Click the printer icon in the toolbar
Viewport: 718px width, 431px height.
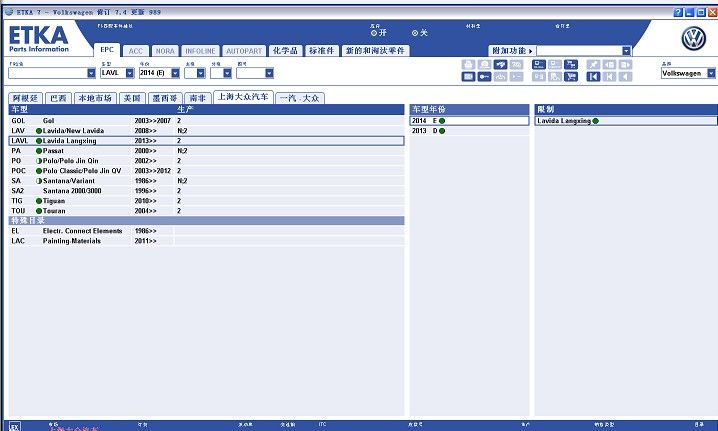coord(468,65)
